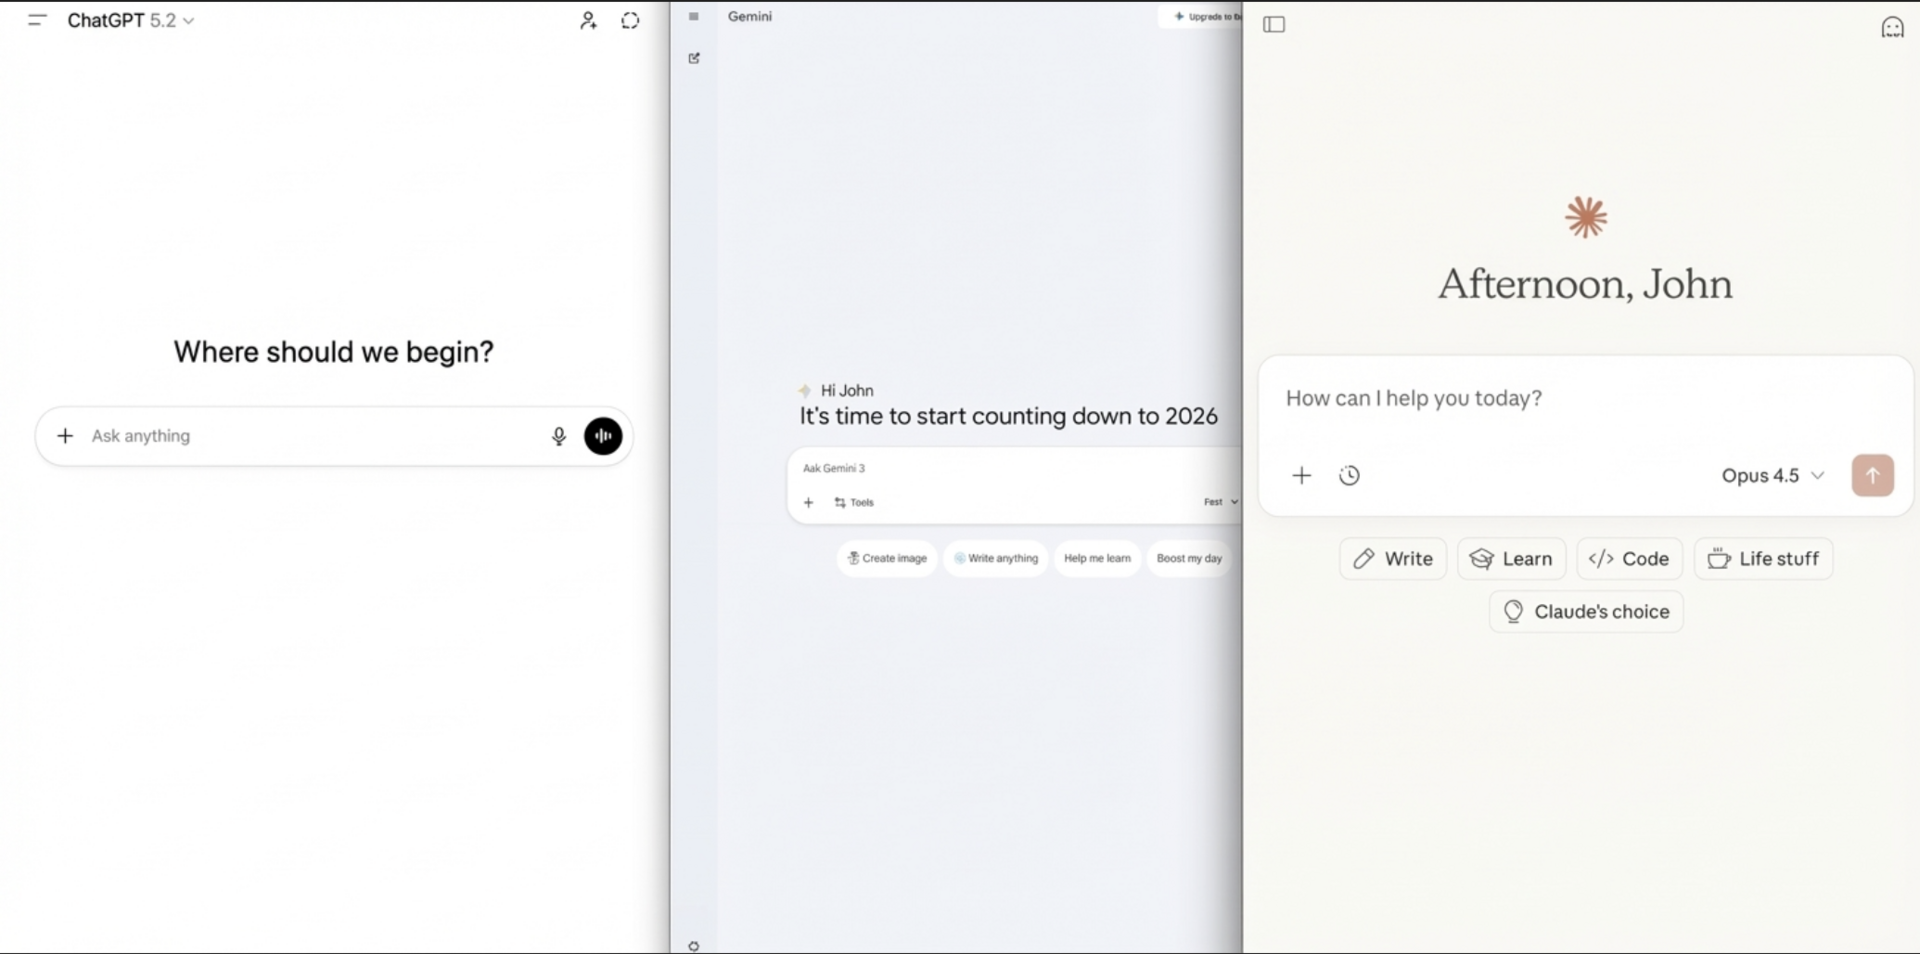The height and width of the screenshot is (954, 1920).
Task: Open the ChatGPT 5.2 model dropdown
Action: click(x=131, y=21)
